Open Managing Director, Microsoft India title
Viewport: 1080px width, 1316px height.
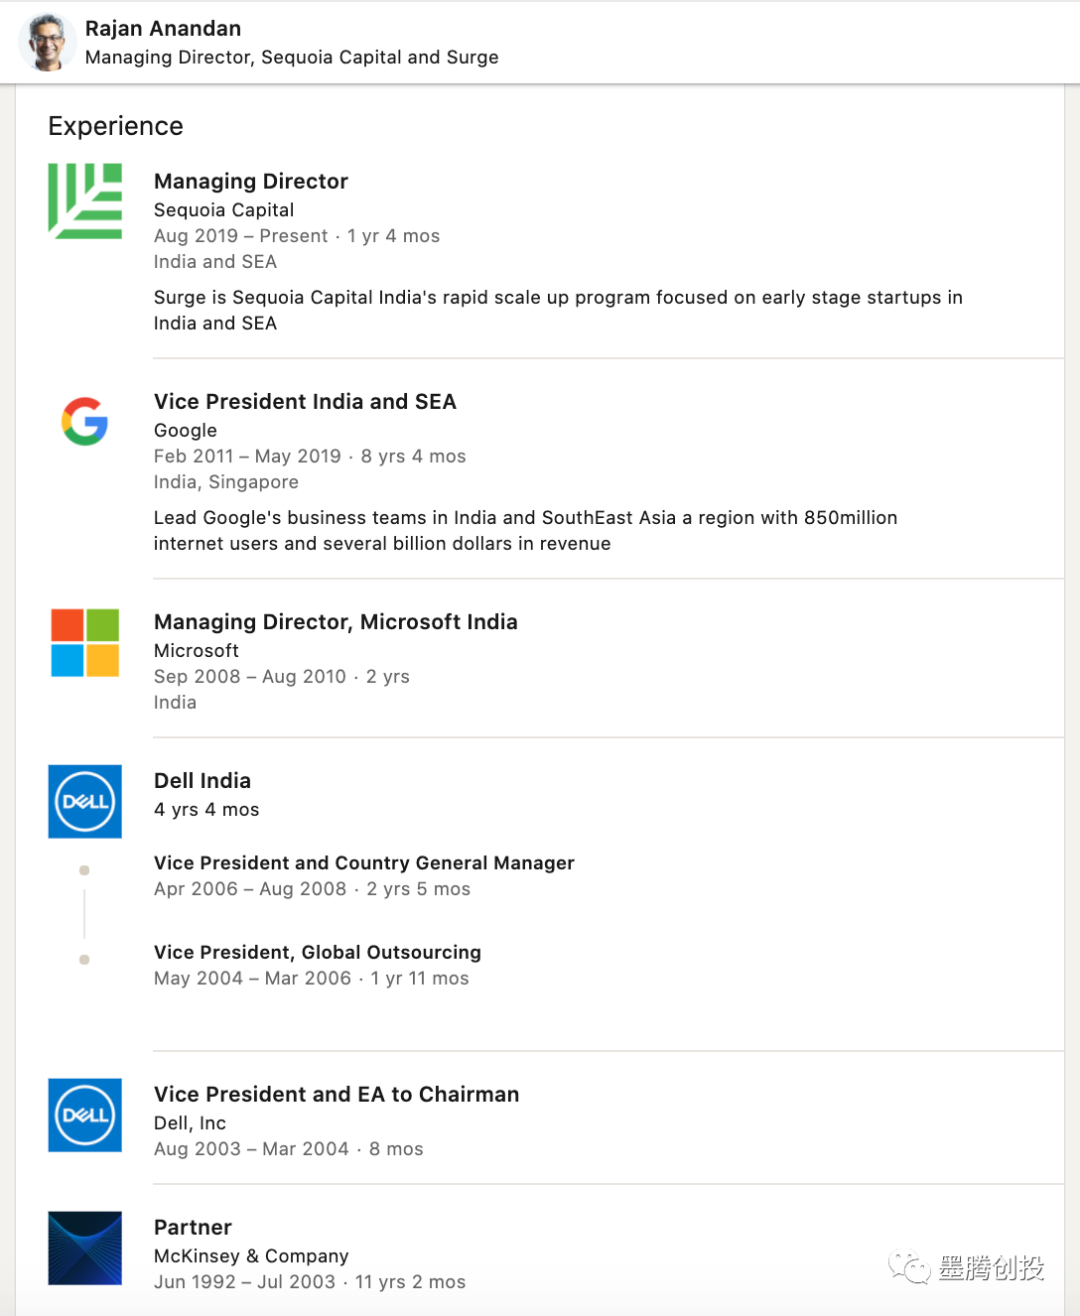coord(335,621)
